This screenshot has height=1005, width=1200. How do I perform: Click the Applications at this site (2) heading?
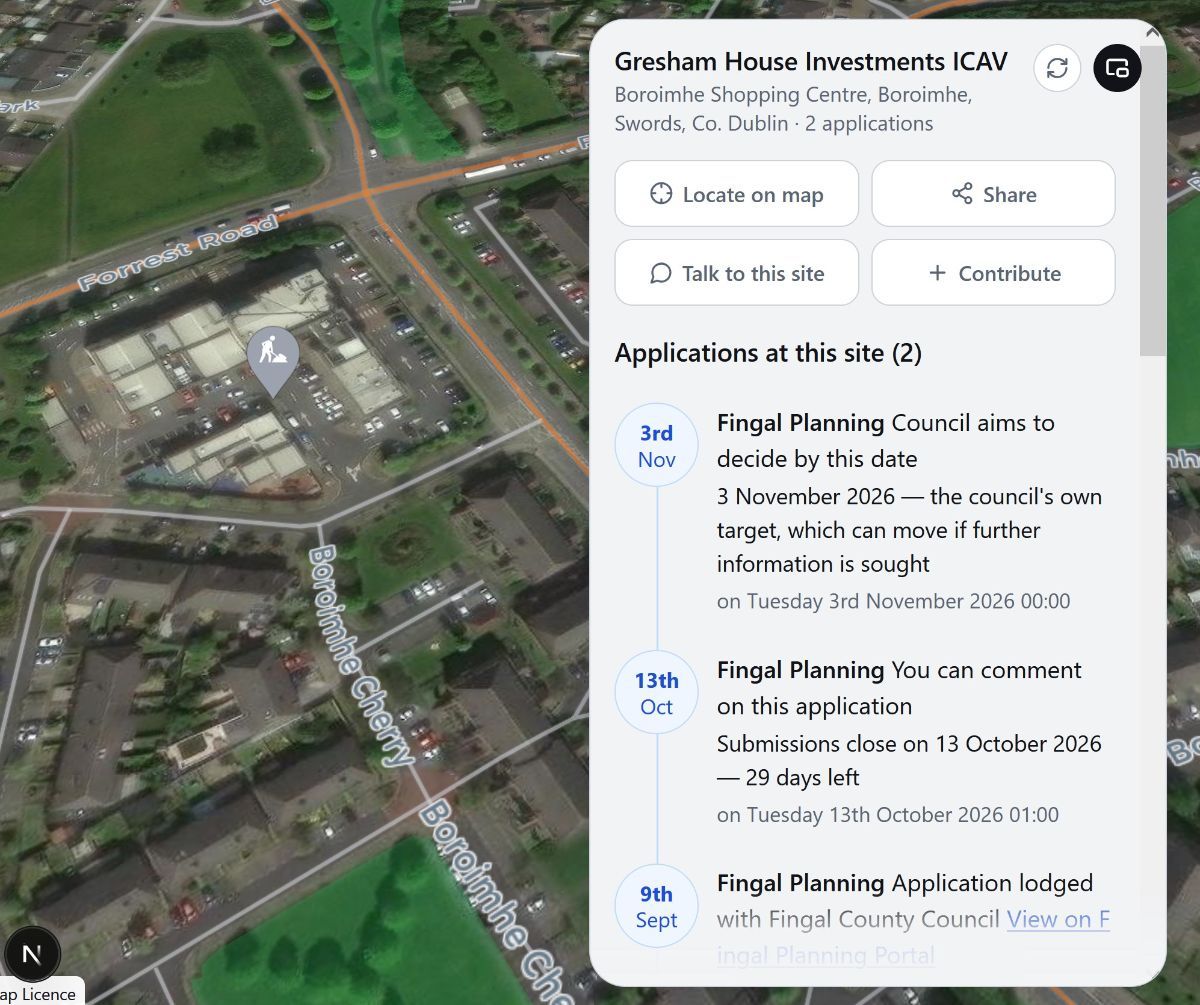[x=768, y=353]
